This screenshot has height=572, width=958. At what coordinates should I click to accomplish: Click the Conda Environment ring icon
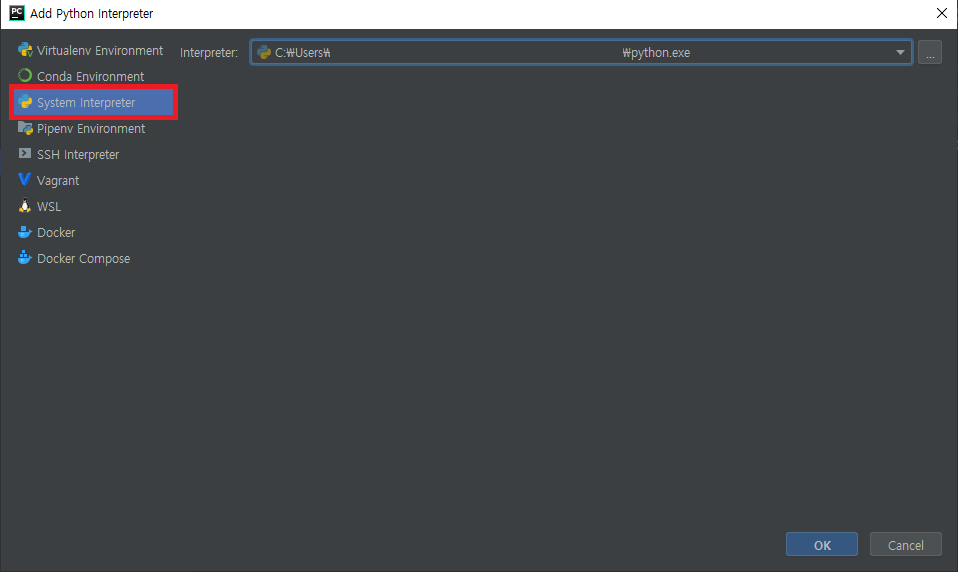tap(25, 76)
